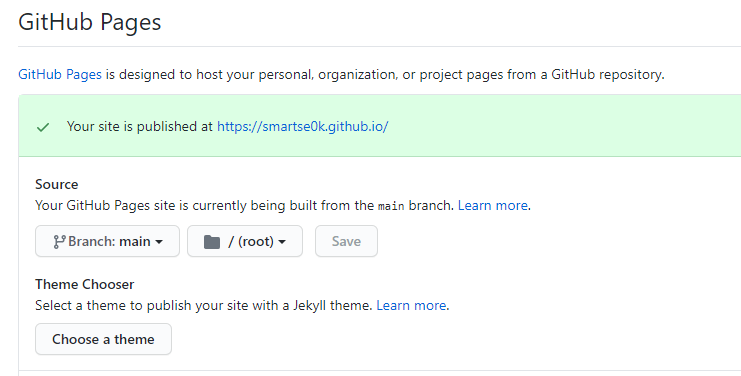Viewport: 741px width, 376px height.
Task: Click the Jekyll theme description text
Action: point(204,306)
